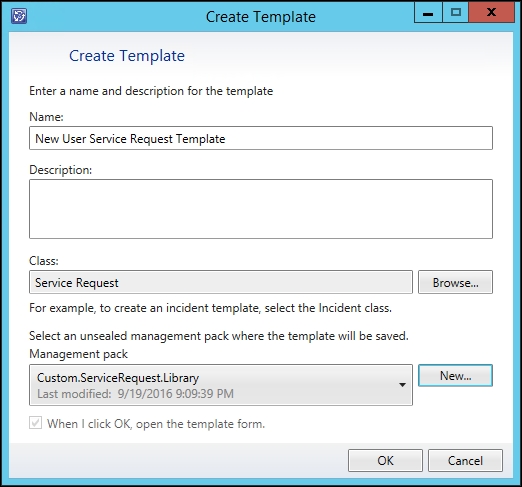Focus the Name text field
Screen dimensions: 522x487
261,138
